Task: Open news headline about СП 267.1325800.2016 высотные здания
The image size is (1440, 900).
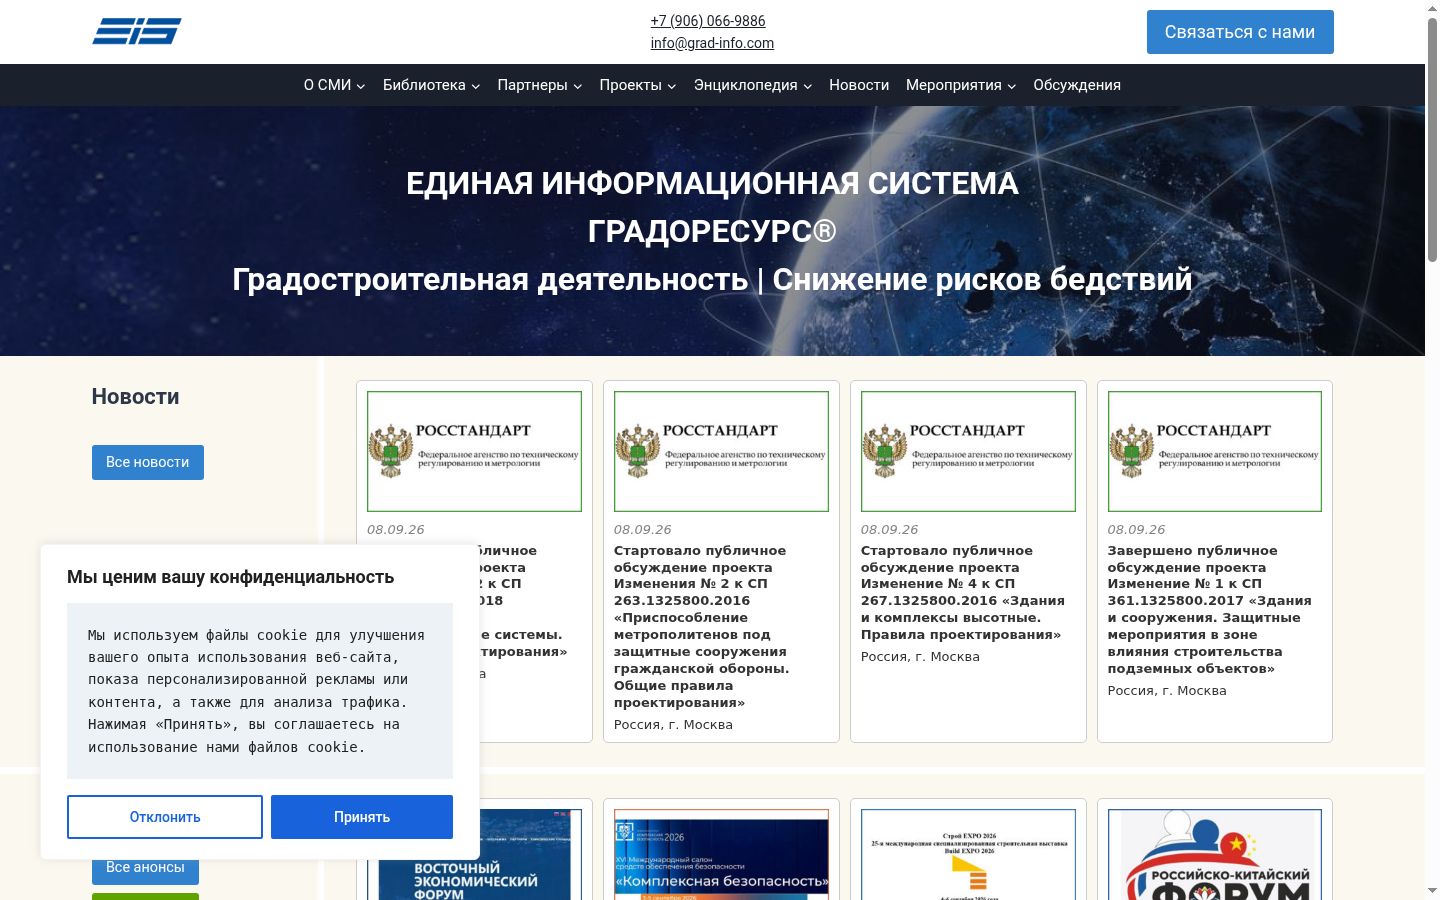Action: pos(963,592)
